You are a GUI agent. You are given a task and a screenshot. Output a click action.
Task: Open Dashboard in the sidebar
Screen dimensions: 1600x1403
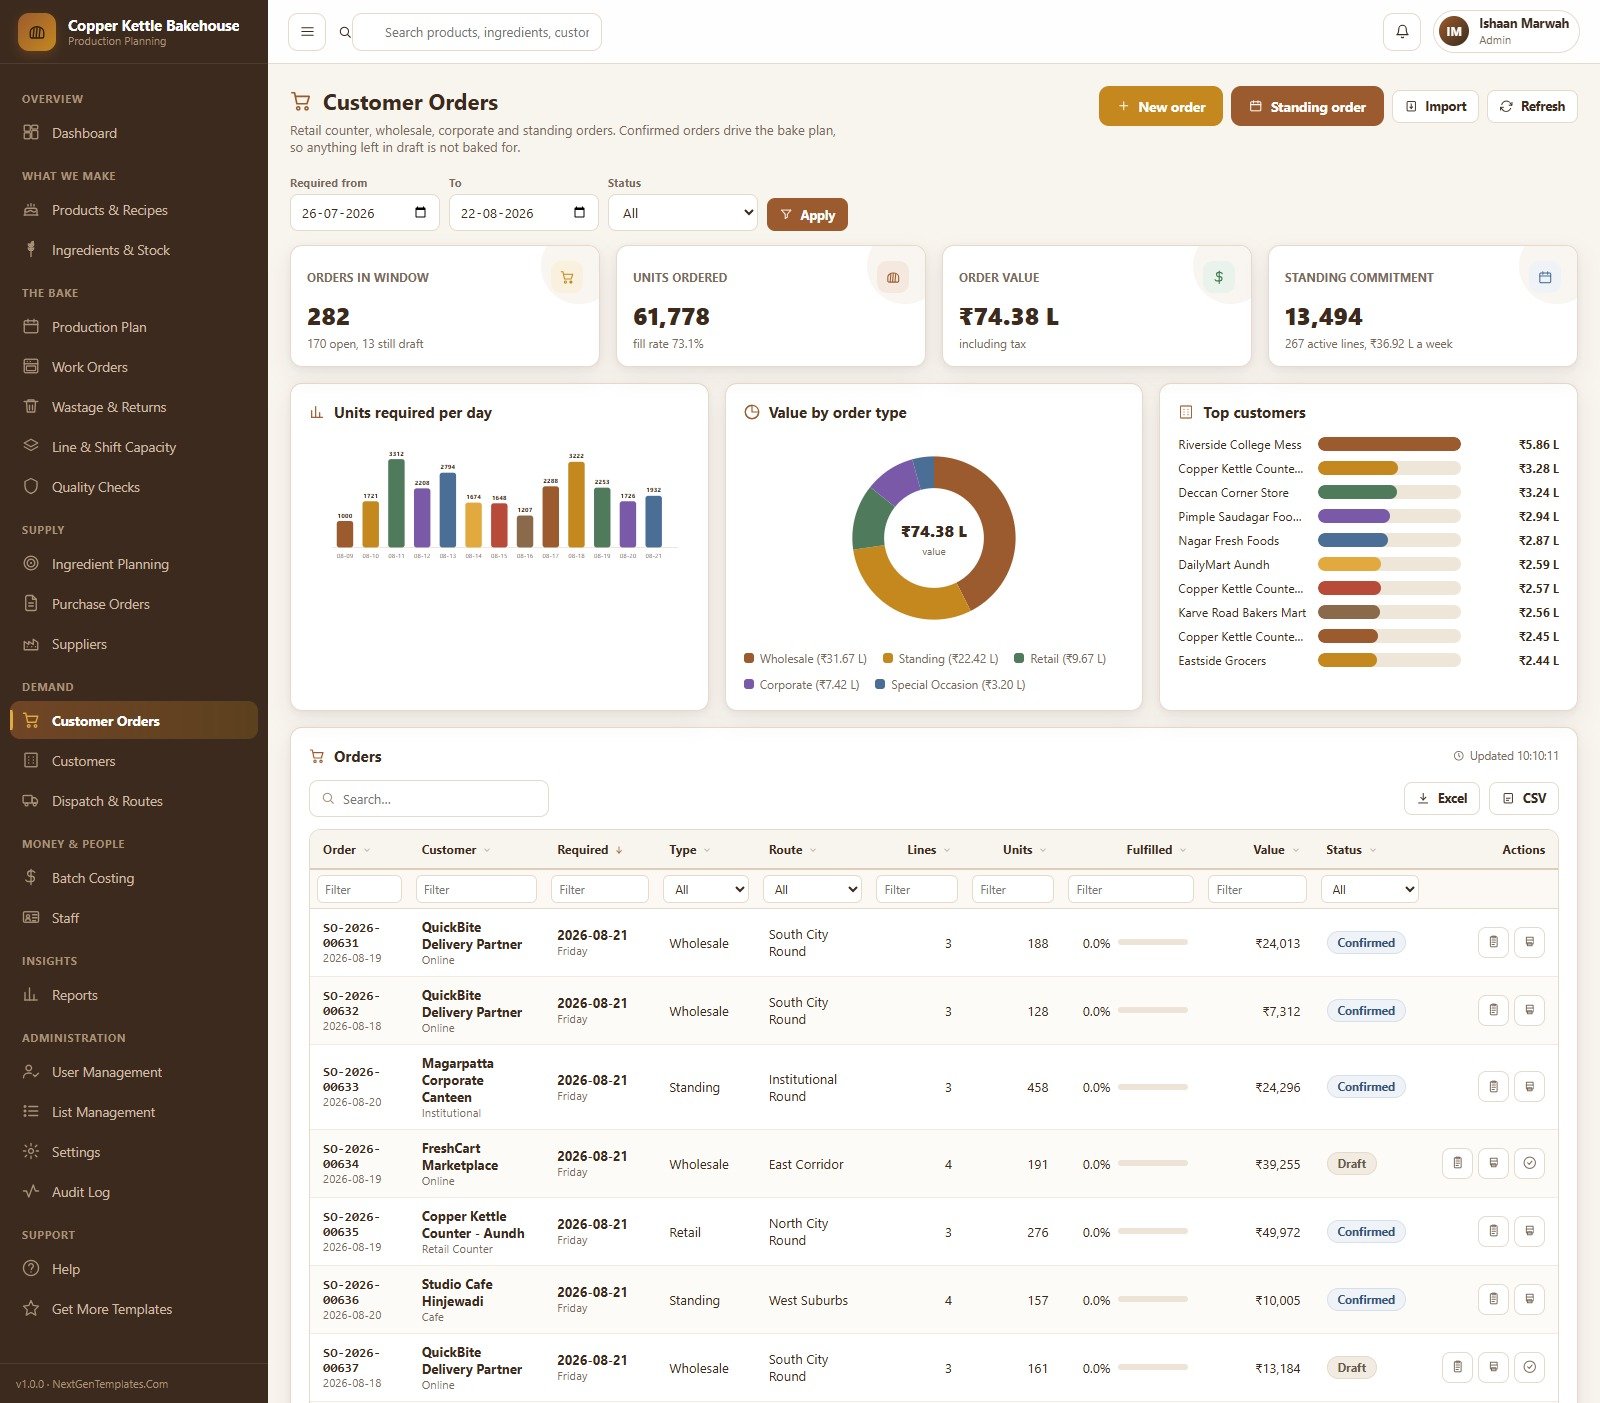click(x=134, y=133)
